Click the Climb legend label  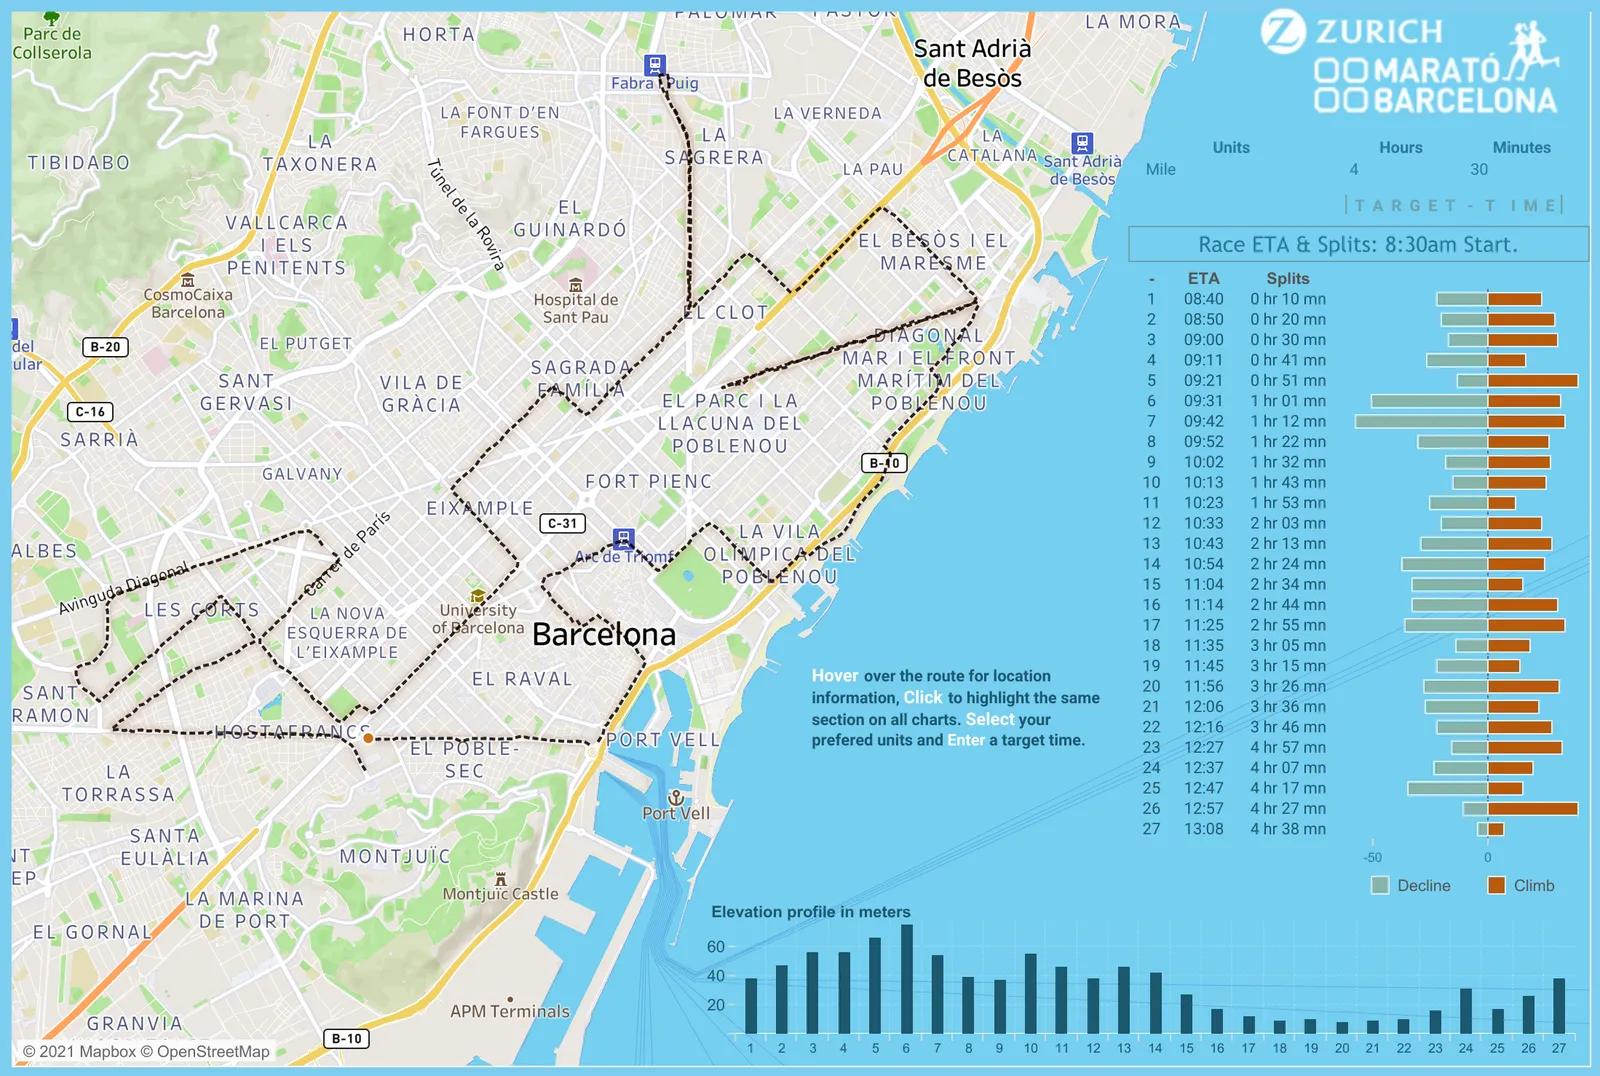pos(1534,885)
